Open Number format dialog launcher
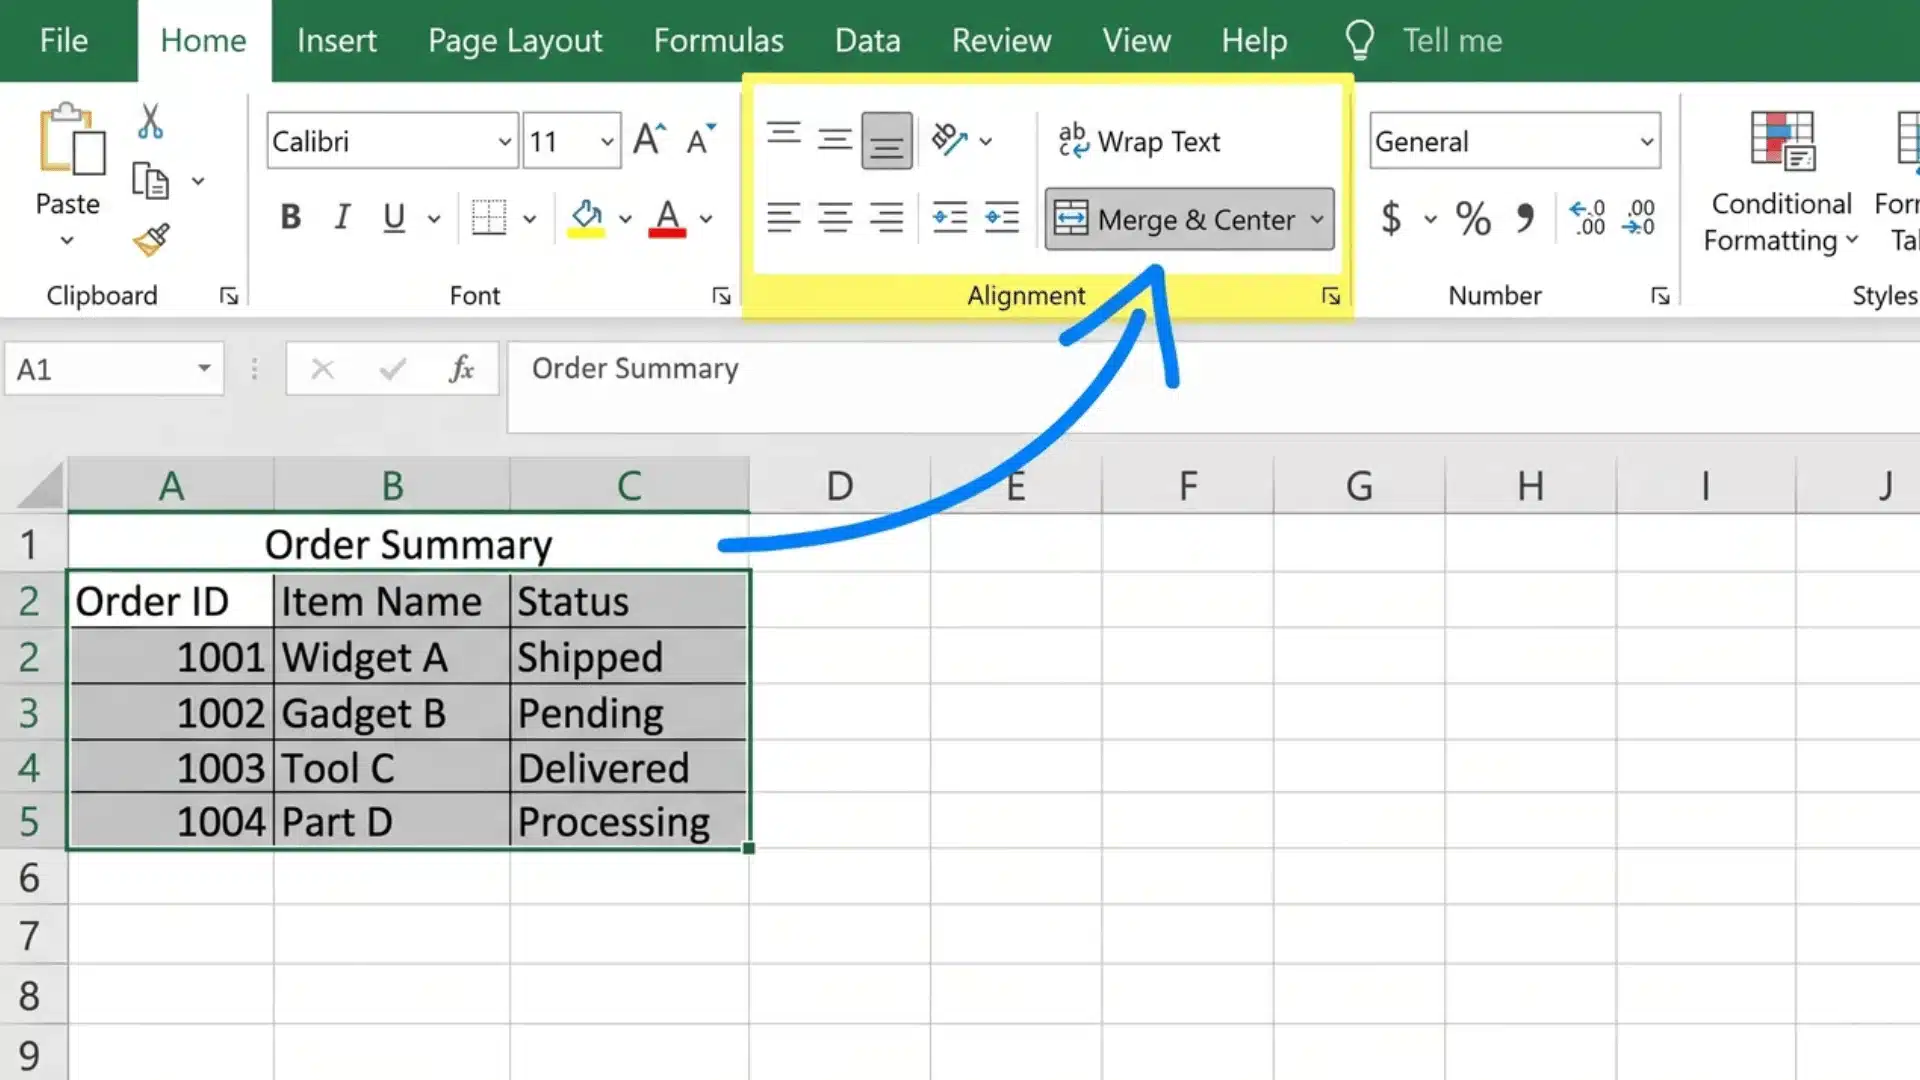 click(x=1660, y=296)
